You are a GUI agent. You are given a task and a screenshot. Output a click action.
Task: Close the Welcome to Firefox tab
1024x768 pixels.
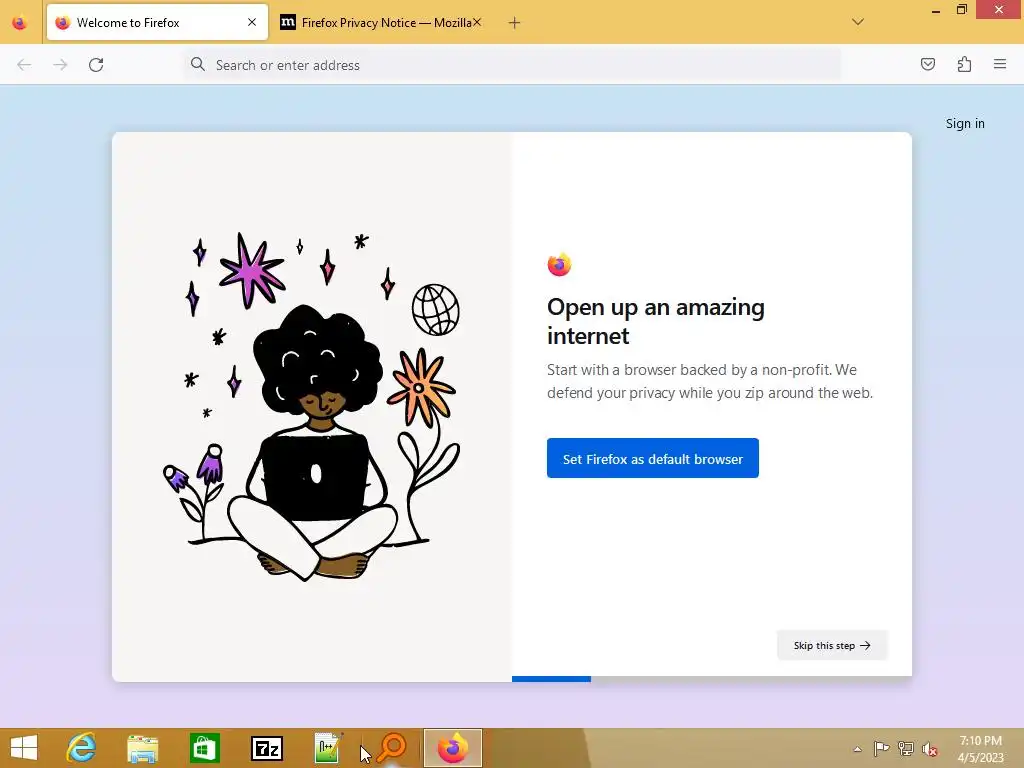pyautogui.click(x=252, y=22)
